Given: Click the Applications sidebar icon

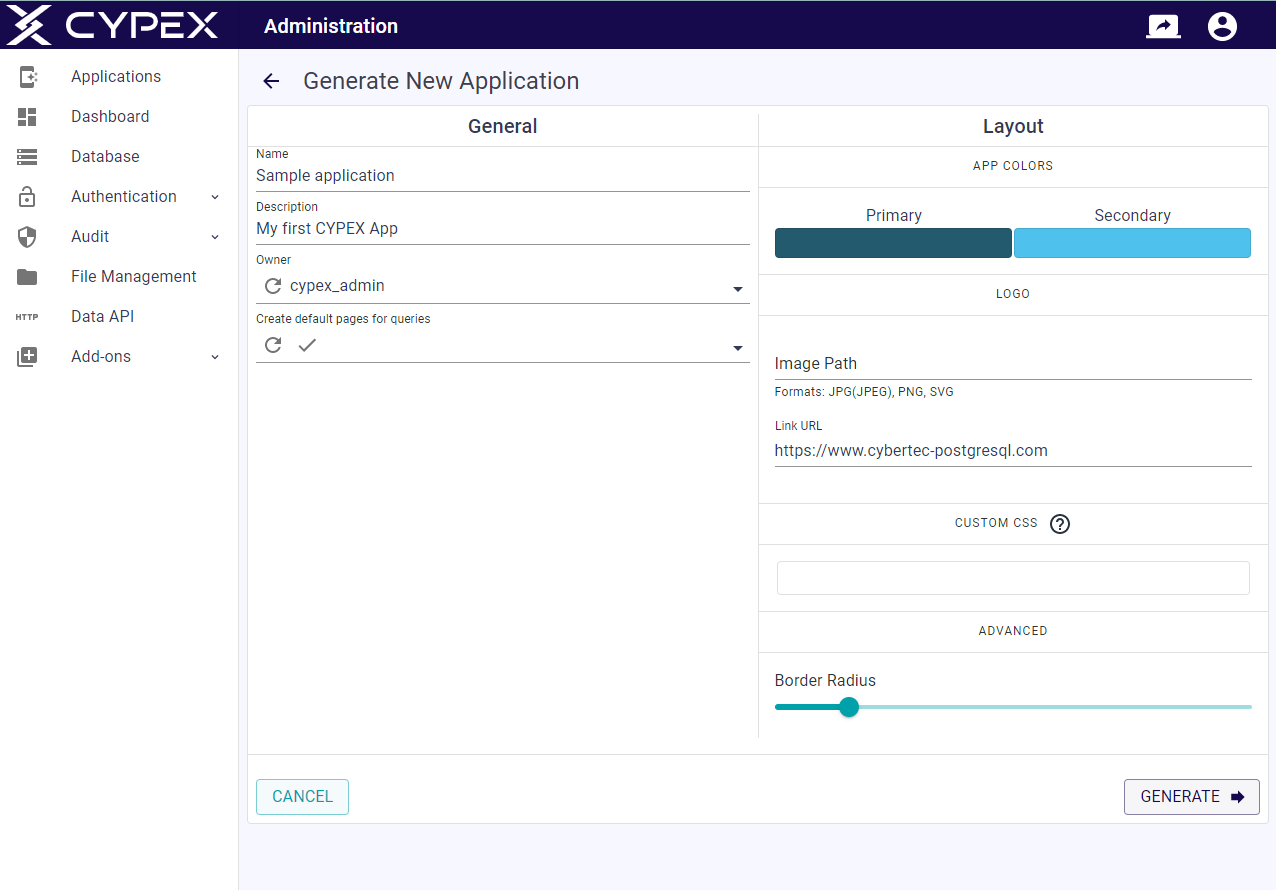Looking at the screenshot, I should pos(27,77).
